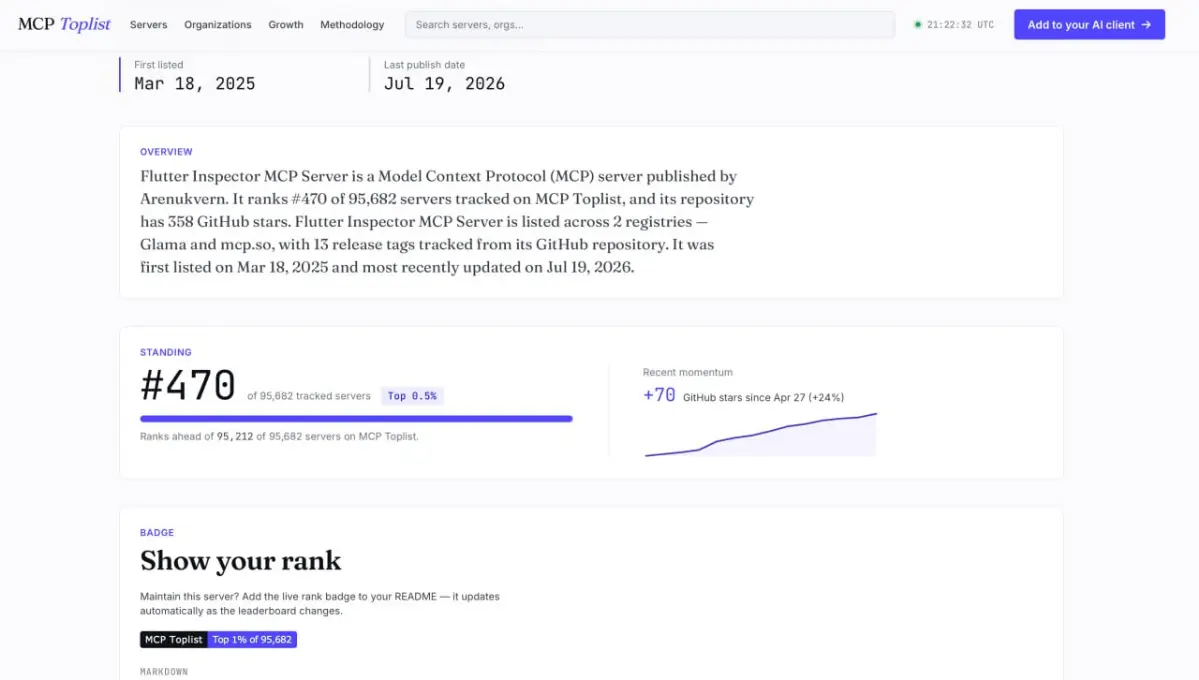Open the Growth nav item

pyautogui.click(x=285, y=24)
